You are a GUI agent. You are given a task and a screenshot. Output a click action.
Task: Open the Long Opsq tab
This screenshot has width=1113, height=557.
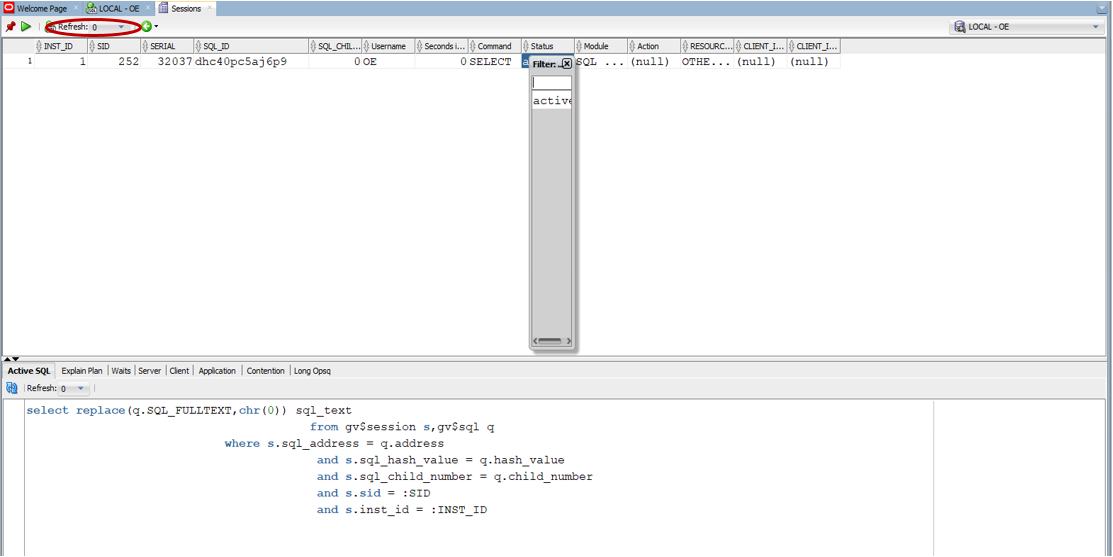pos(312,370)
